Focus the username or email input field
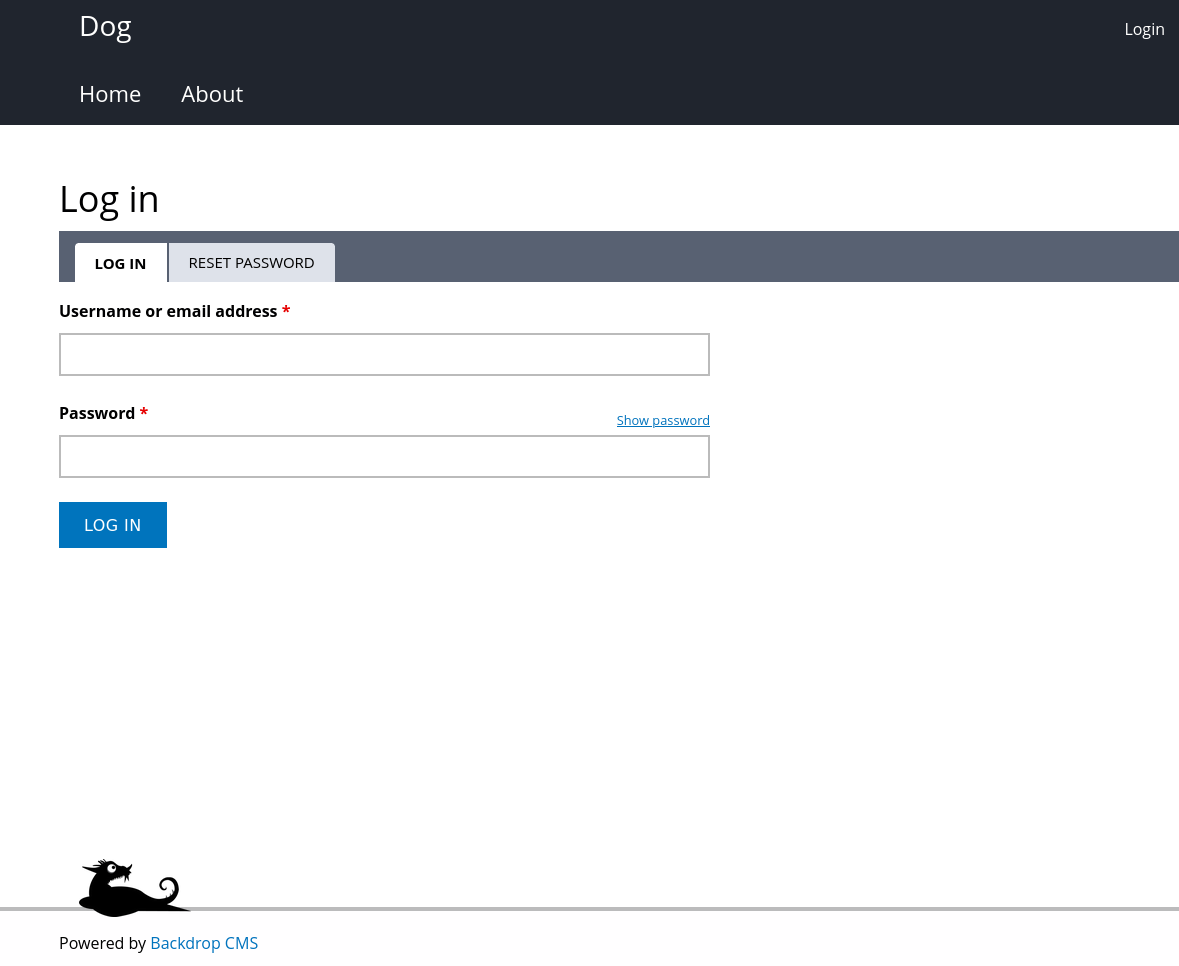Viewport: 1179px width, 966px height. point(384,355)
